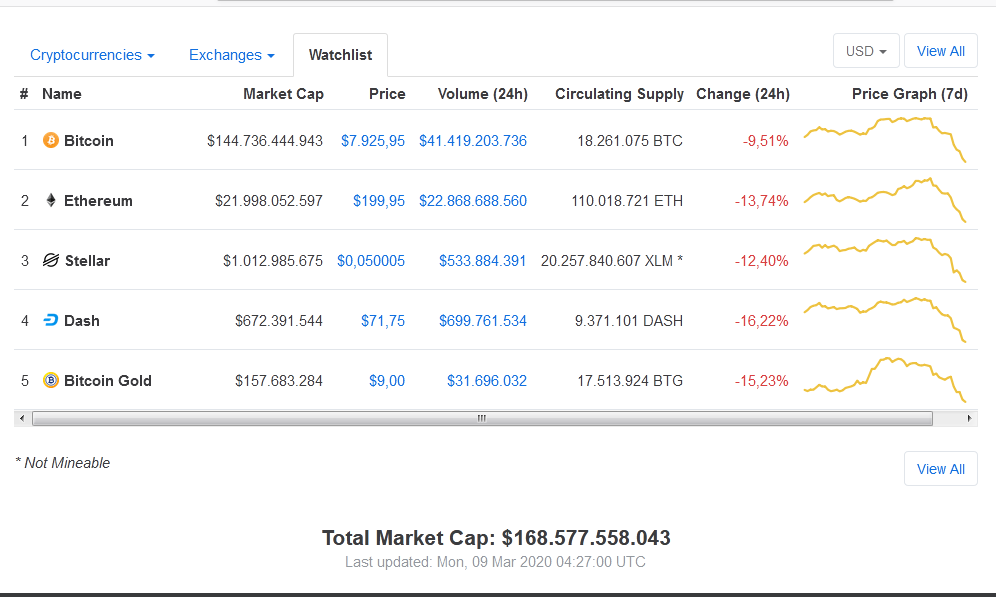Sort by the Price column header
996x597 pixels.
387,94
